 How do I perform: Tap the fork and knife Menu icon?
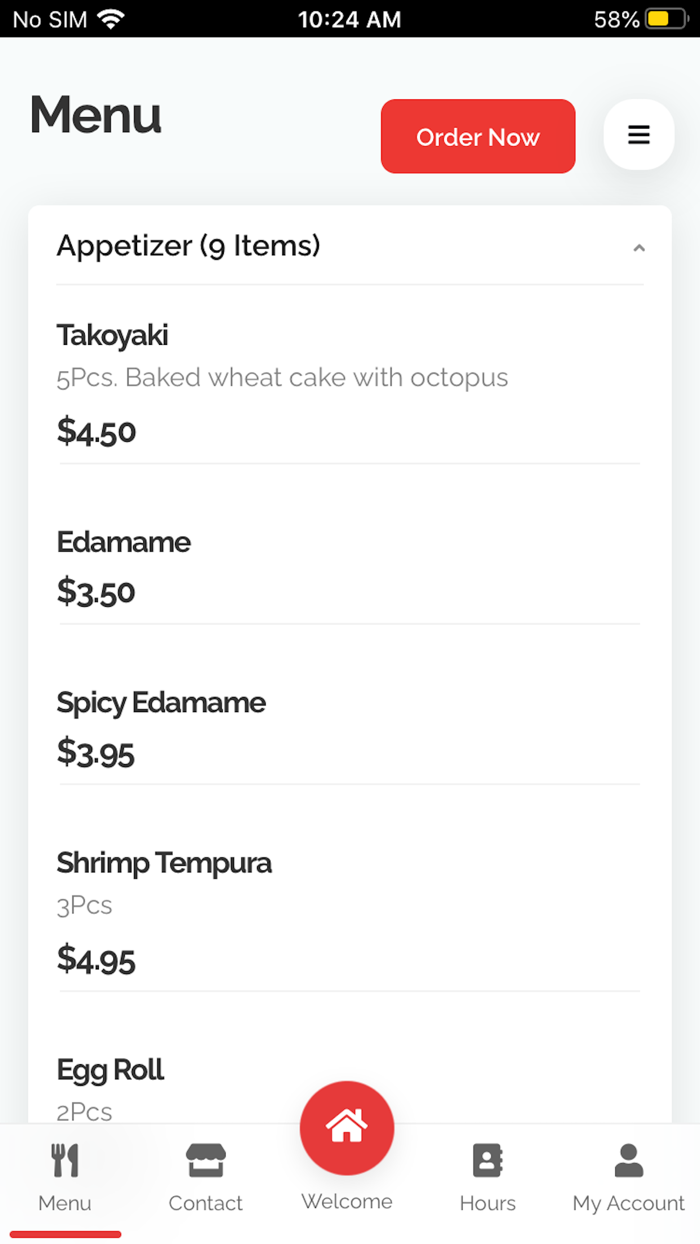65,1161
